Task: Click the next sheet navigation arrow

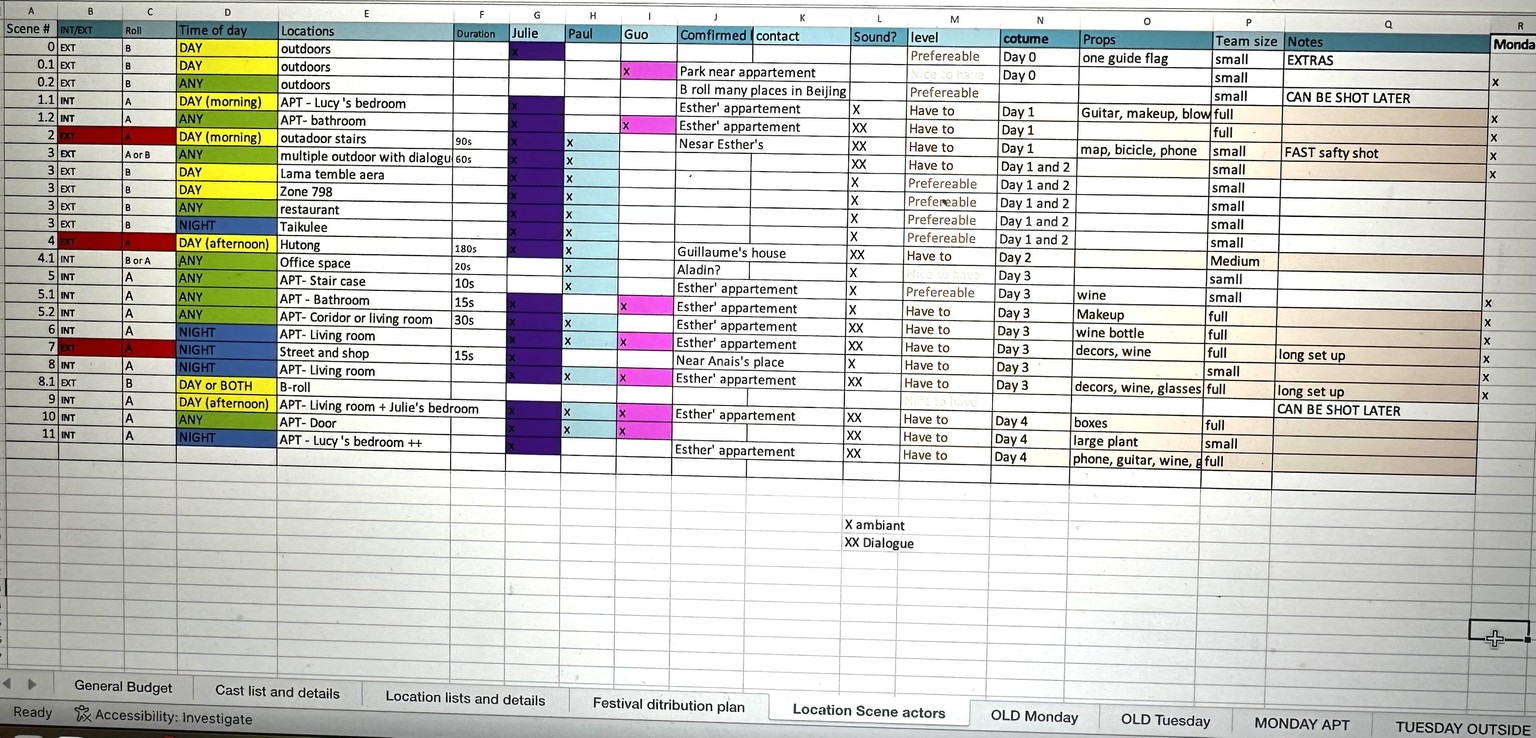Action: tap(31, 684)
